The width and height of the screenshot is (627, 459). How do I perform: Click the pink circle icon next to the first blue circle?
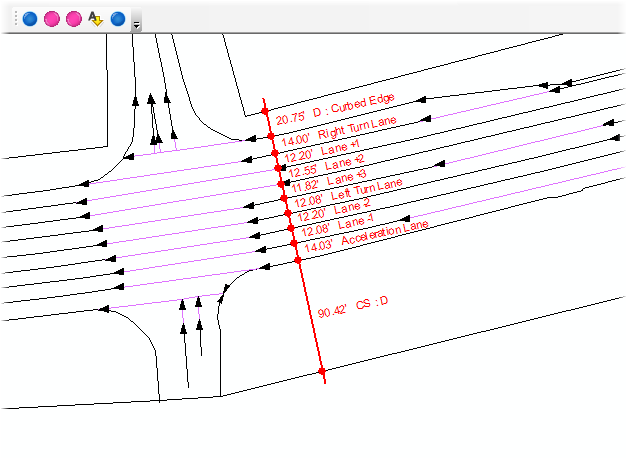(52, 19)
